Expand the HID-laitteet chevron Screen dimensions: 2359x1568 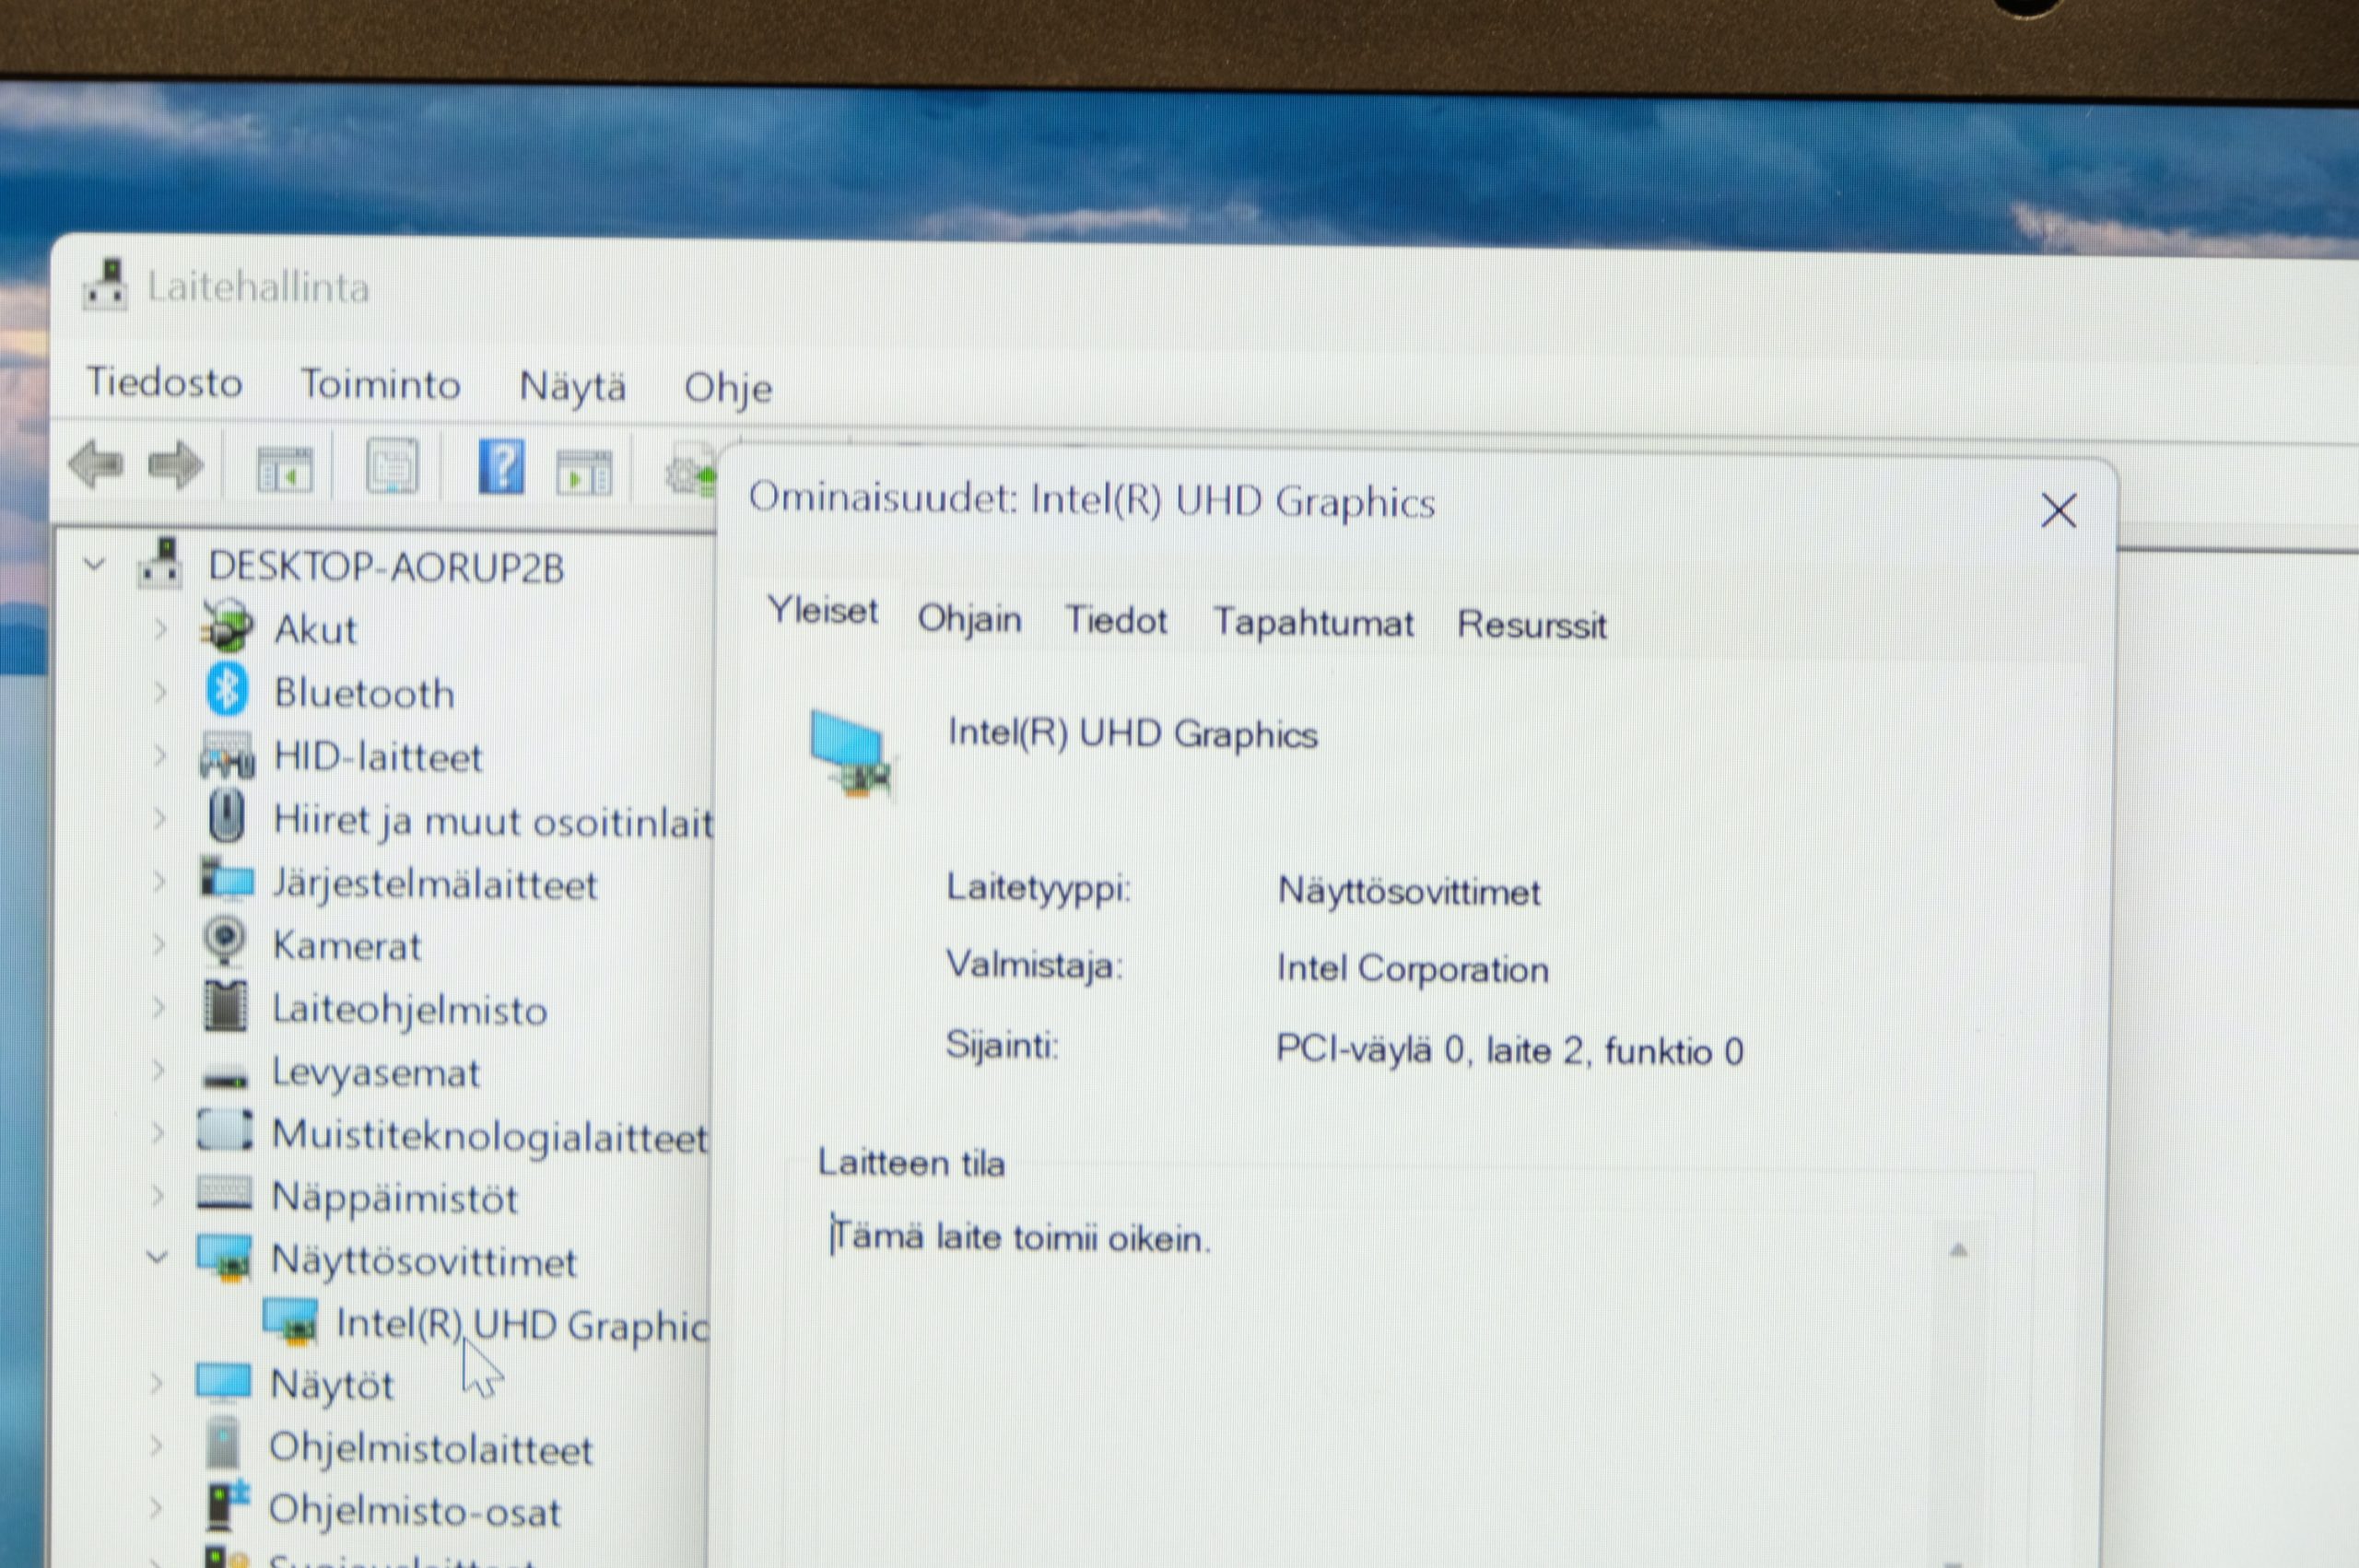point(159,755)
